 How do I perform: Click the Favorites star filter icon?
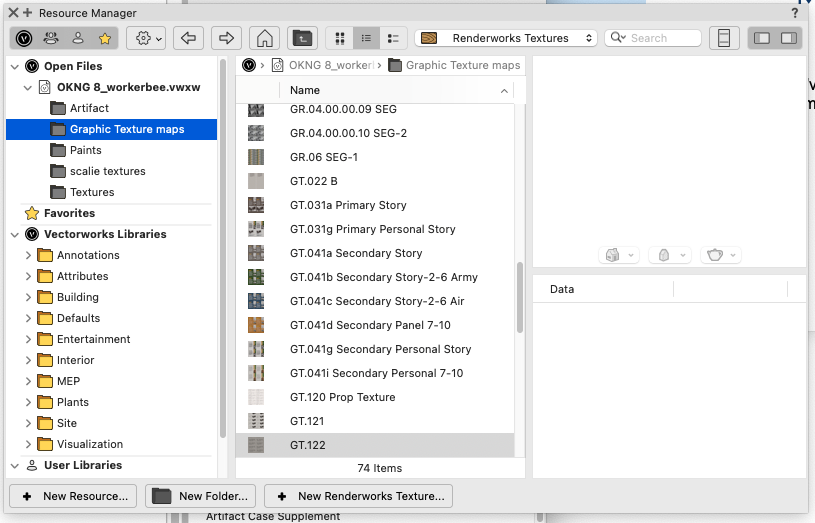click(105, 38)
